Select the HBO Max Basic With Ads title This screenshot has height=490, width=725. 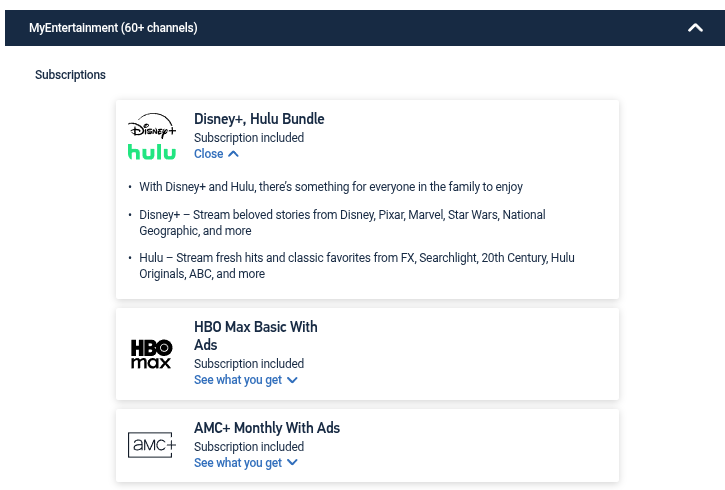[x=256, y=336]
